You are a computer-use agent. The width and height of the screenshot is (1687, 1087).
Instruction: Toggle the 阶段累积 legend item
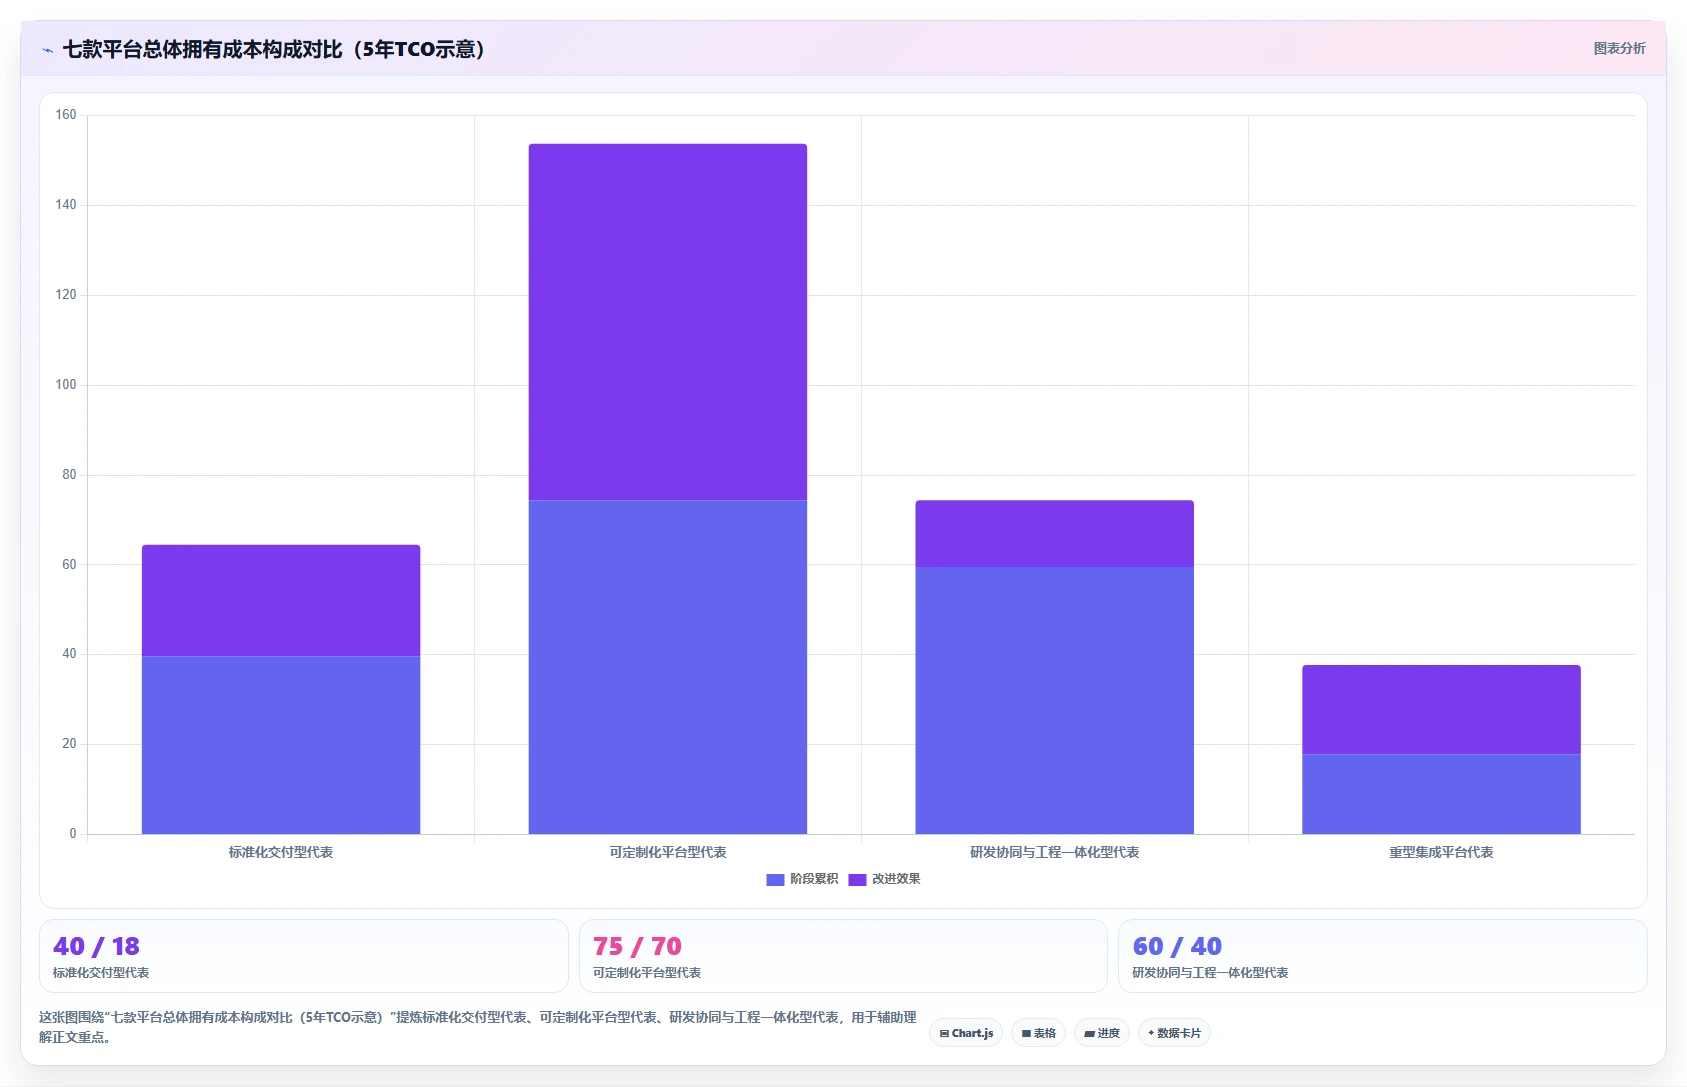point(802,879)
